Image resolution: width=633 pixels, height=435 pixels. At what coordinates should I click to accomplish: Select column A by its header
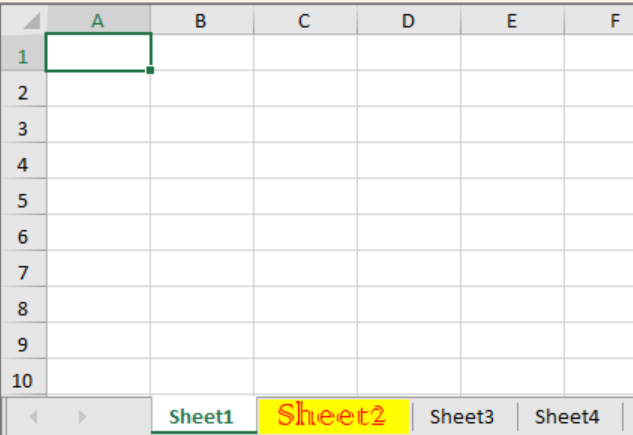point(98,20)
